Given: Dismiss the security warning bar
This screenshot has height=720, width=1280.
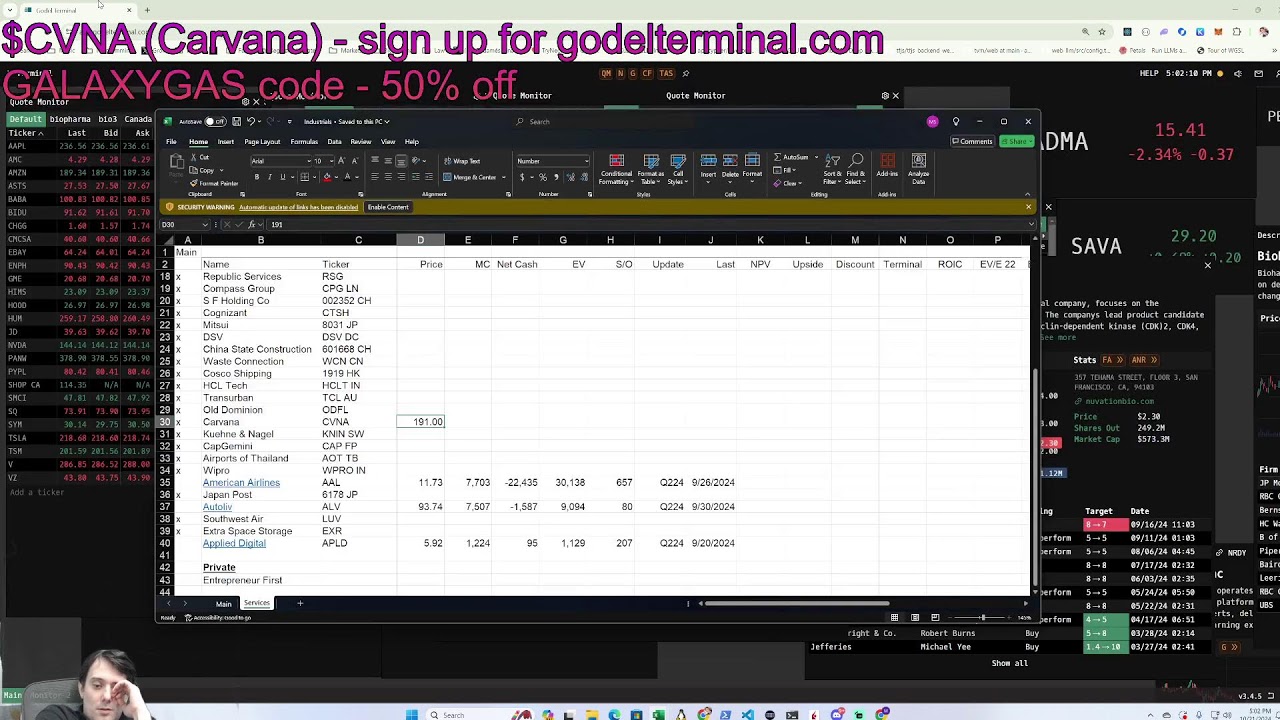Looking at the screenshot, I should point(1028,207).
